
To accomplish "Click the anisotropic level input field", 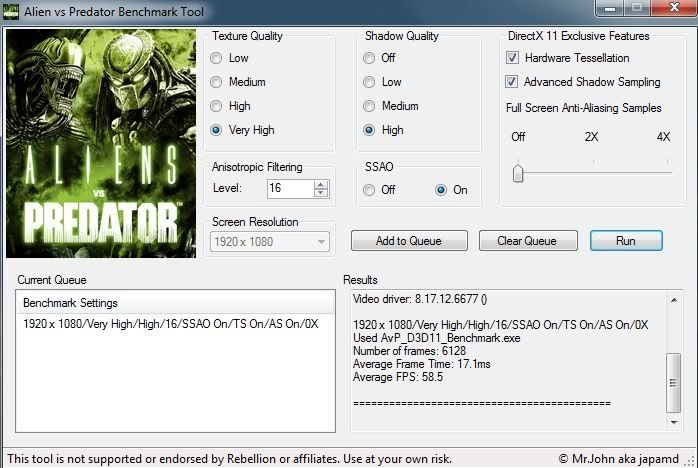I will tap(290, 188).
